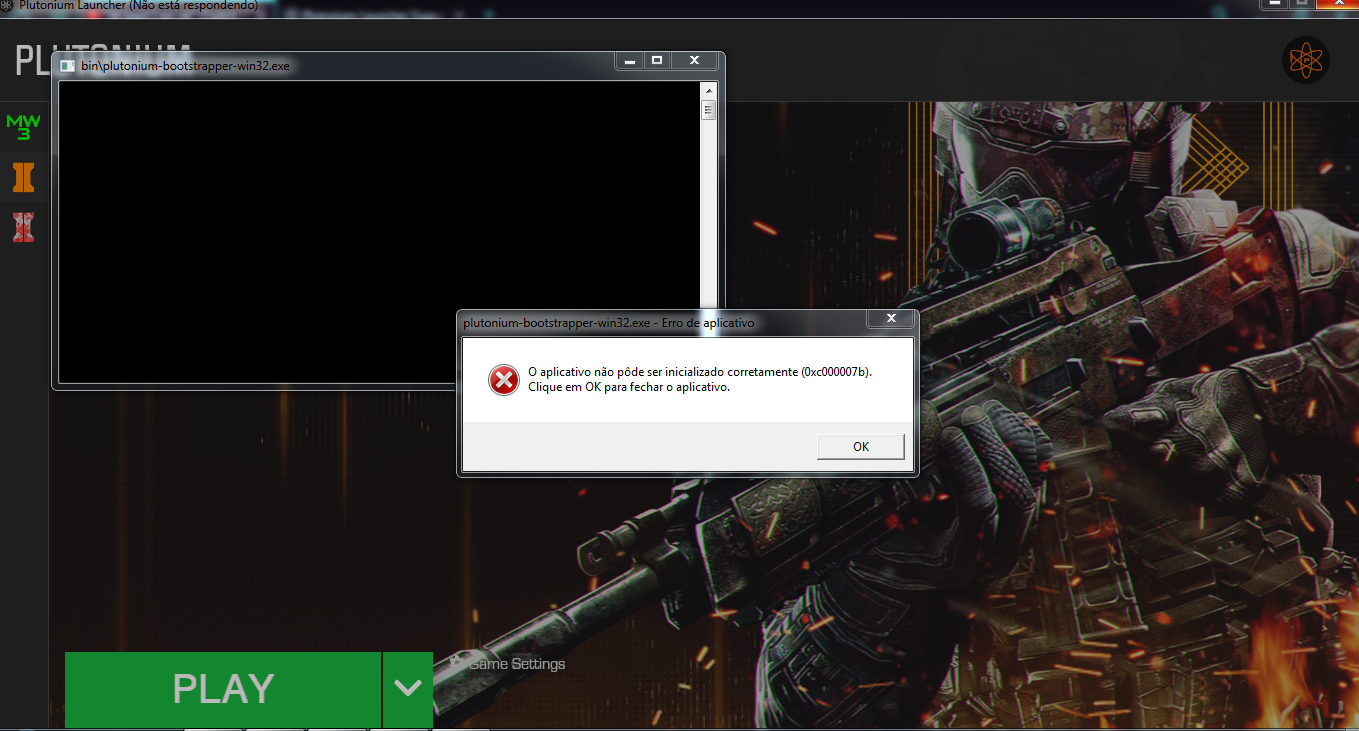This screenshot has height=731, width=1359.
Task: Click the console vertical scrollbar thumb
Action: click(x=708, y=110)
